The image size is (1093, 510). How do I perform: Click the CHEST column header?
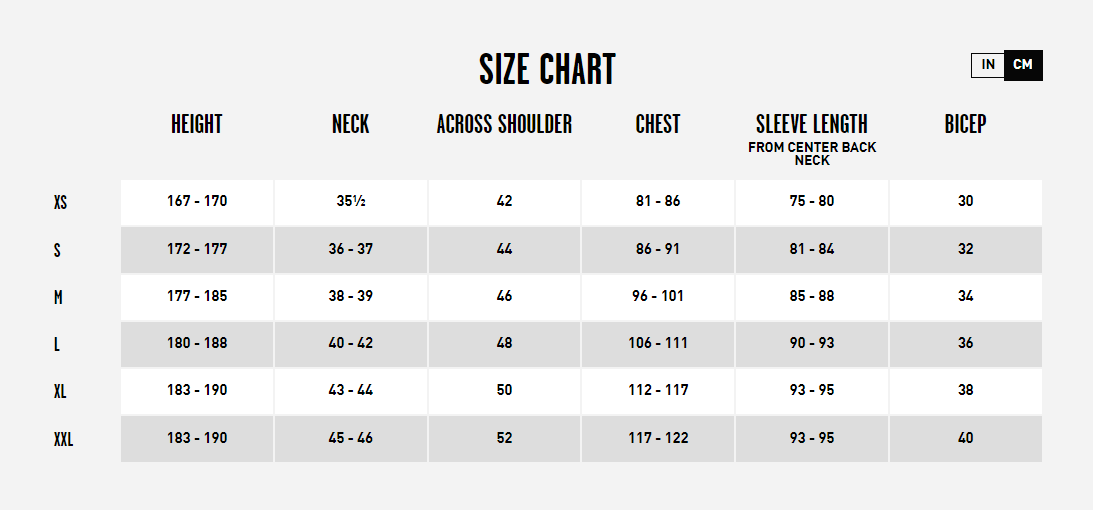click(x=658, y=124)
